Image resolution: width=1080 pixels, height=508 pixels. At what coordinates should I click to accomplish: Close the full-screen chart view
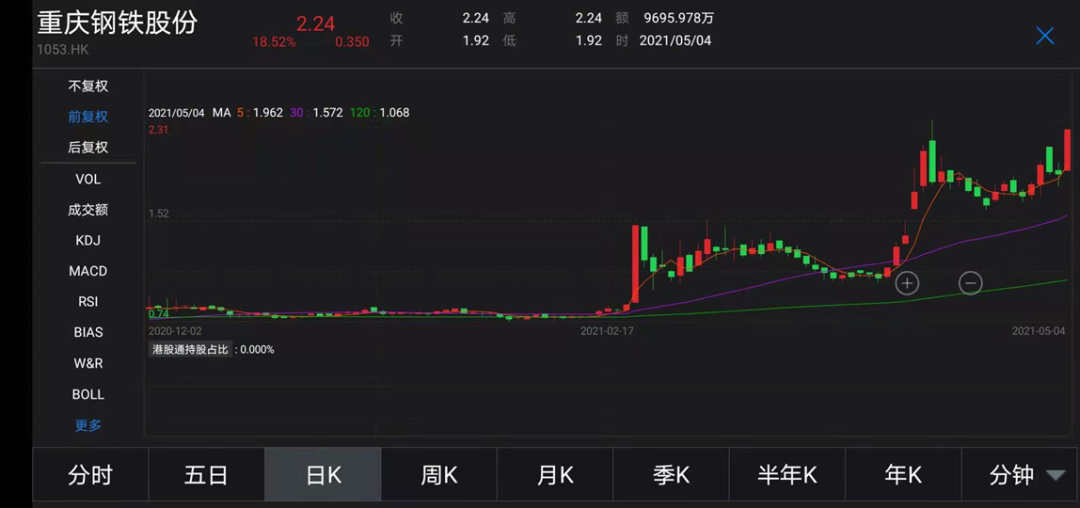point(1045,36)
